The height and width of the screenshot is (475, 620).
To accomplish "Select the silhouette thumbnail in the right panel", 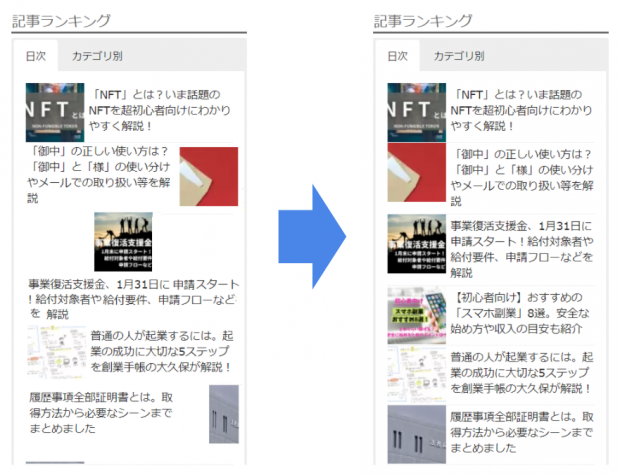I will (x=416, y=243).
